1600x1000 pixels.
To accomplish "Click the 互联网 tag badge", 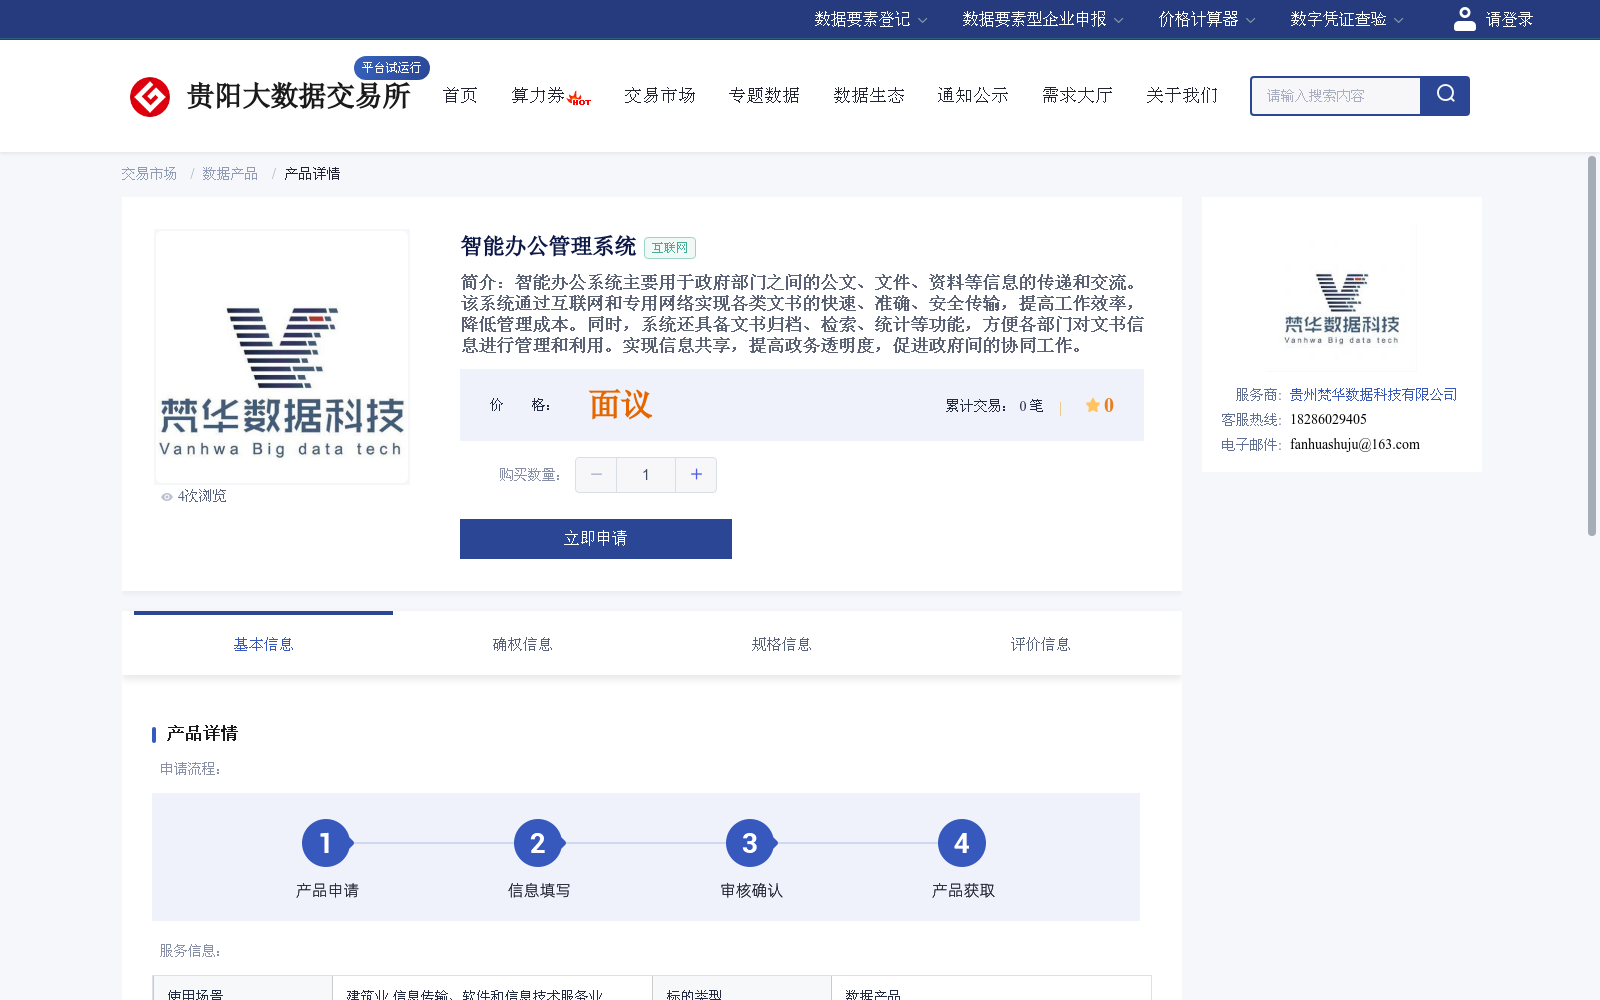I will pos(670,248).
